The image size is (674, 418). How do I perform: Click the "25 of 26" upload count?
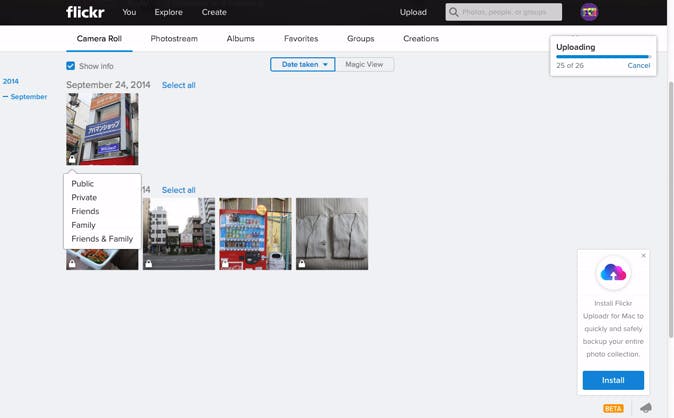[x=570, y=65]
